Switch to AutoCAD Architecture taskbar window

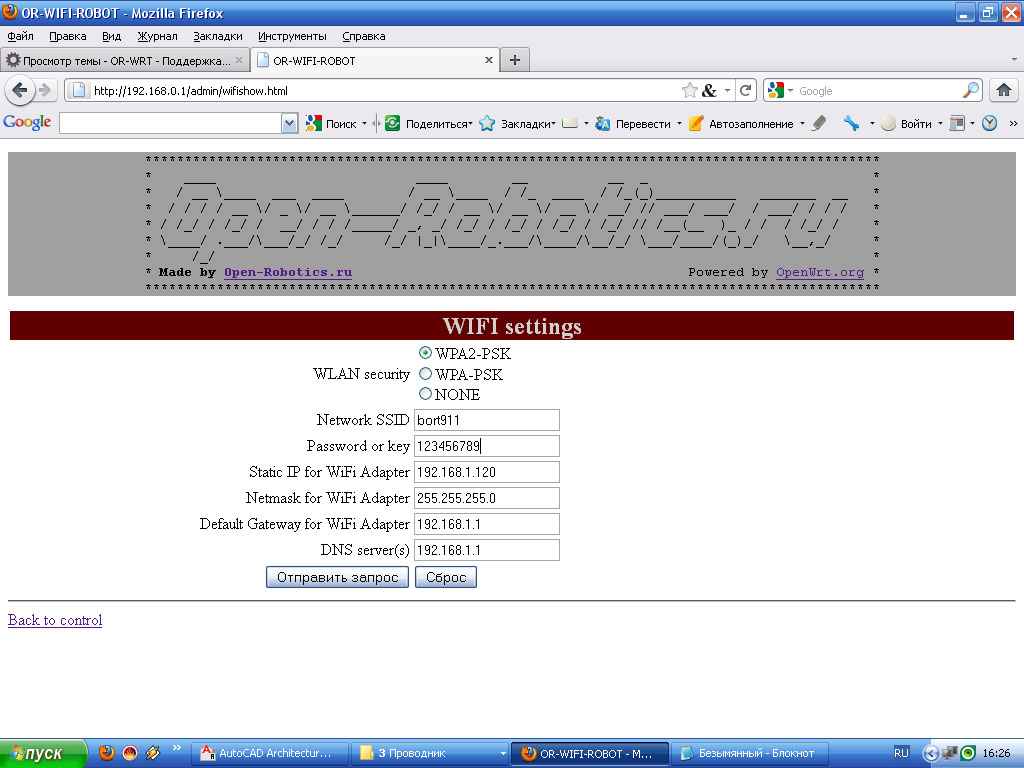(269, 753)
